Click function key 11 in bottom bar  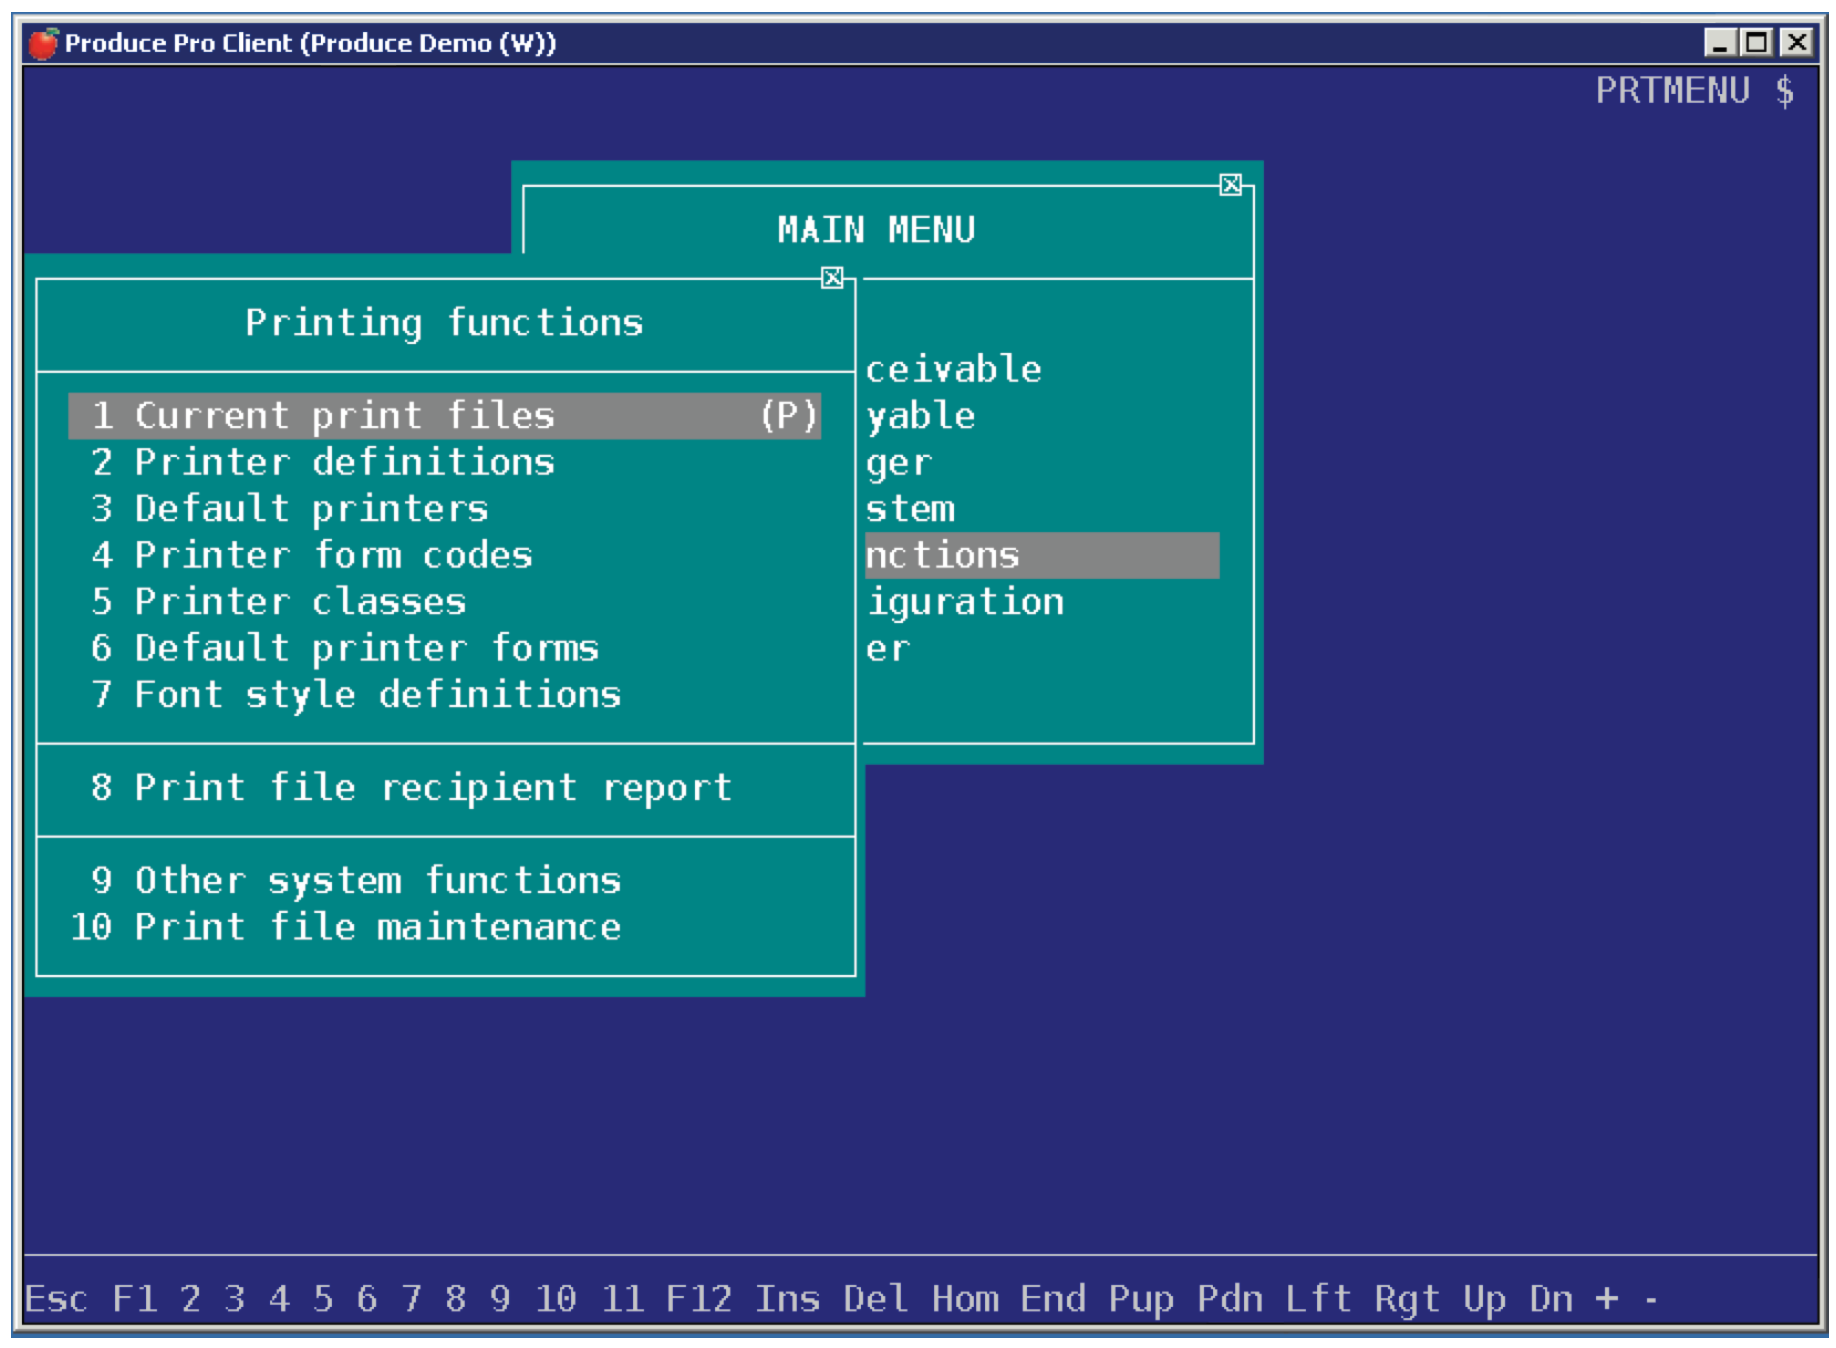pos(622,1299)
